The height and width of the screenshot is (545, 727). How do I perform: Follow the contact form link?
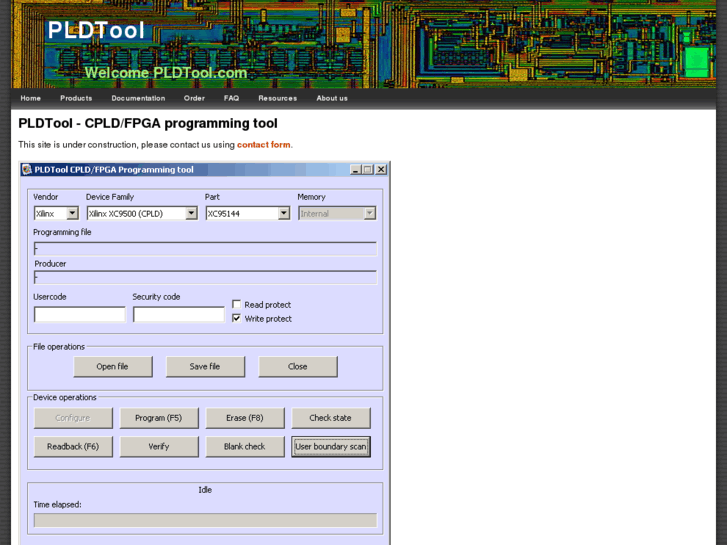[263, 145]
